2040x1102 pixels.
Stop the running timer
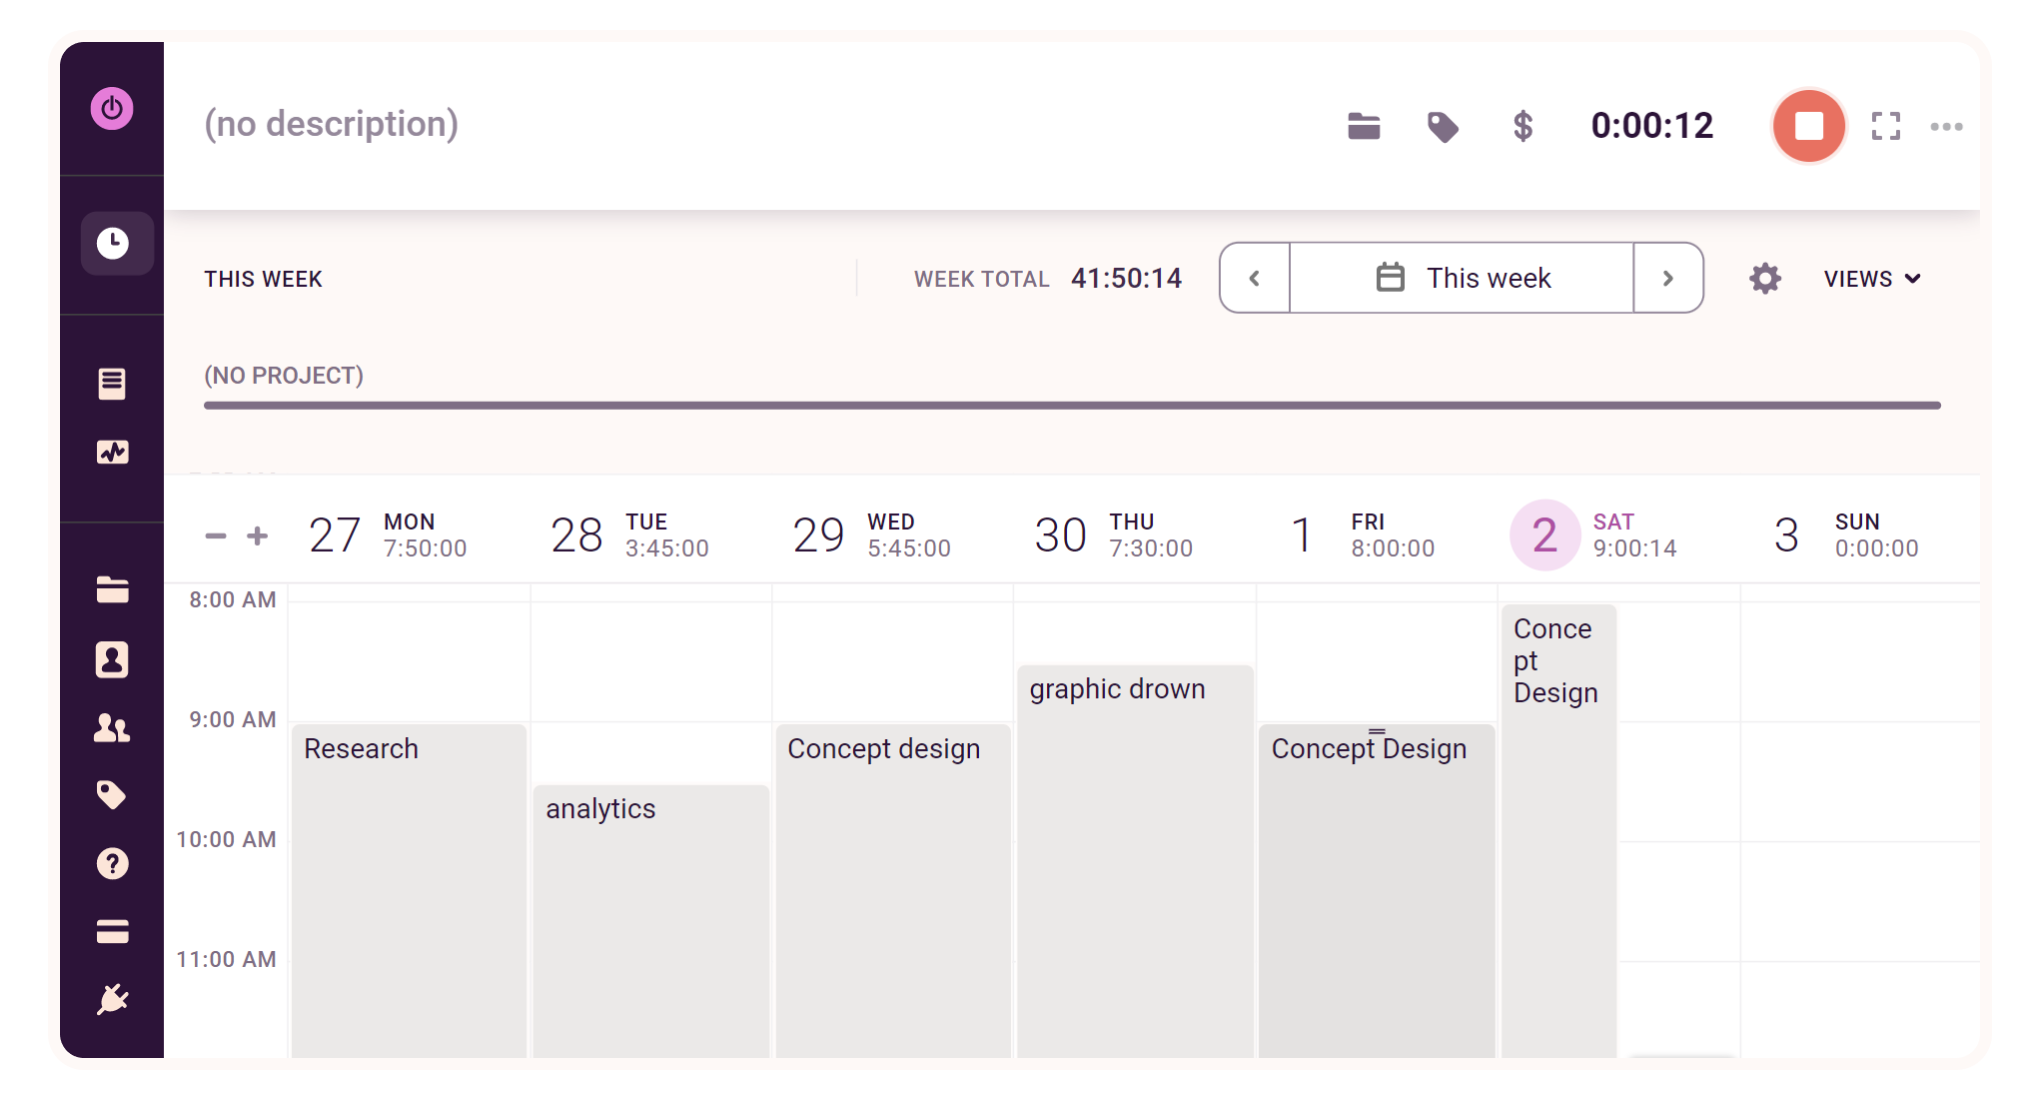coord(1808,126)
